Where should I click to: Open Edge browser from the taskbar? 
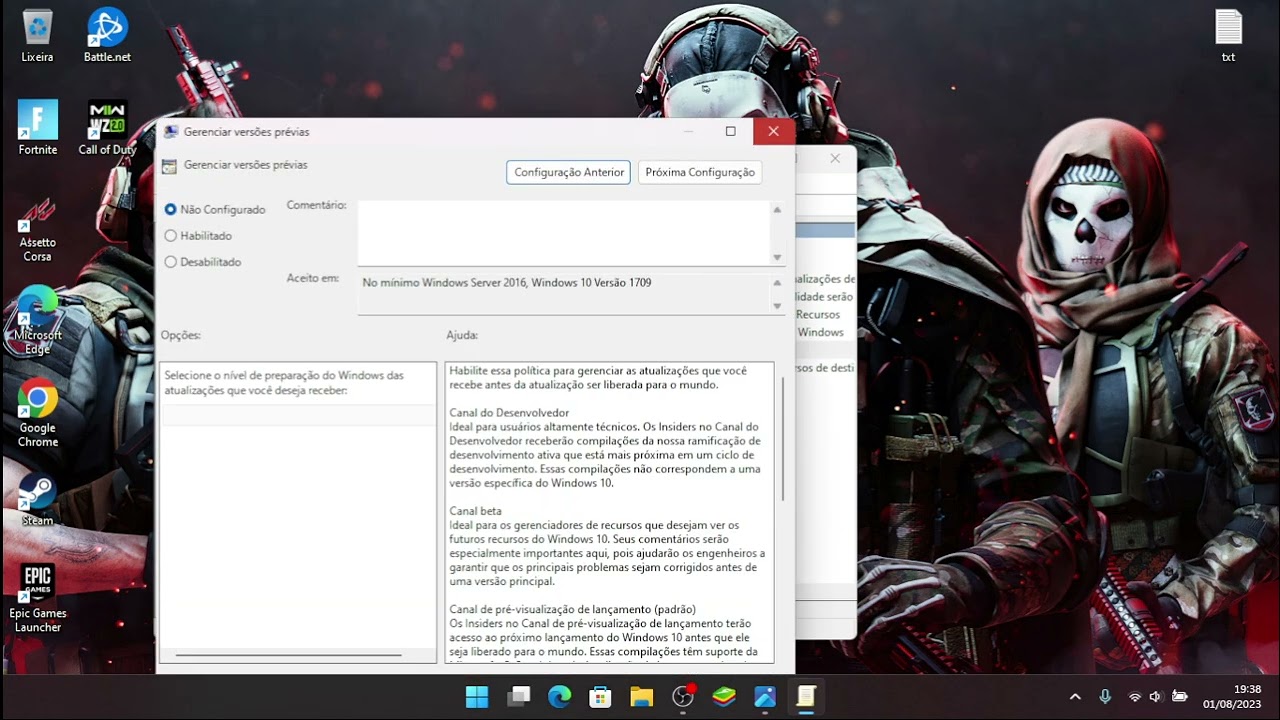(x=559, y=697)
